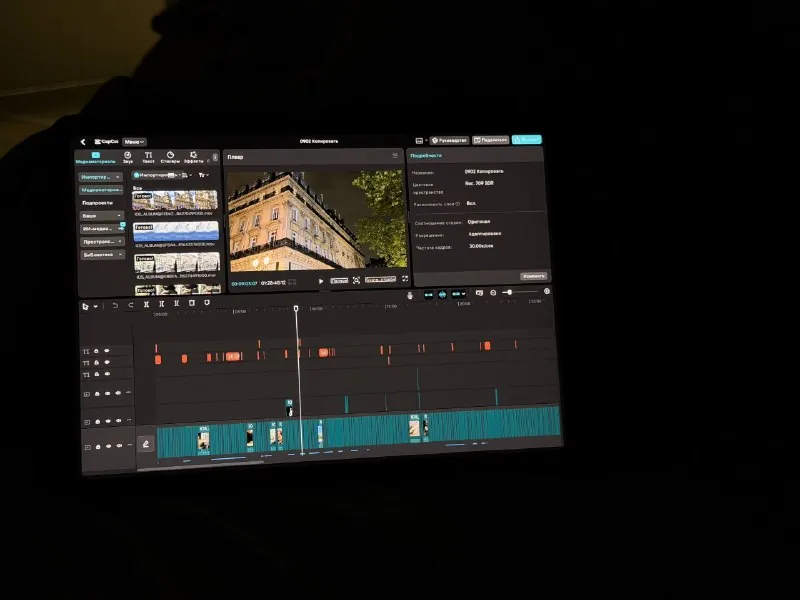The image size is (800, 600).
Task: Switch to the Звук (Audio) tab
Action: [x=128, y=158]
